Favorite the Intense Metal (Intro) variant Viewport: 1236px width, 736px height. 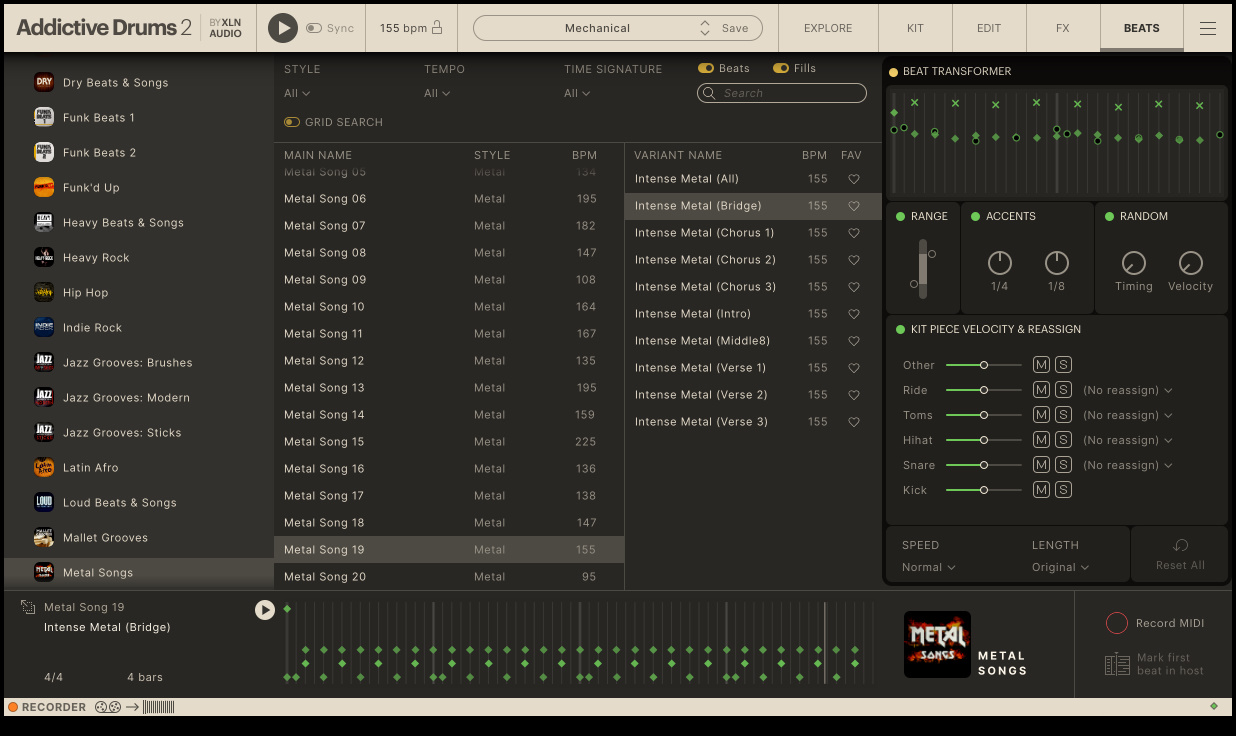click(x=854, y=314)
